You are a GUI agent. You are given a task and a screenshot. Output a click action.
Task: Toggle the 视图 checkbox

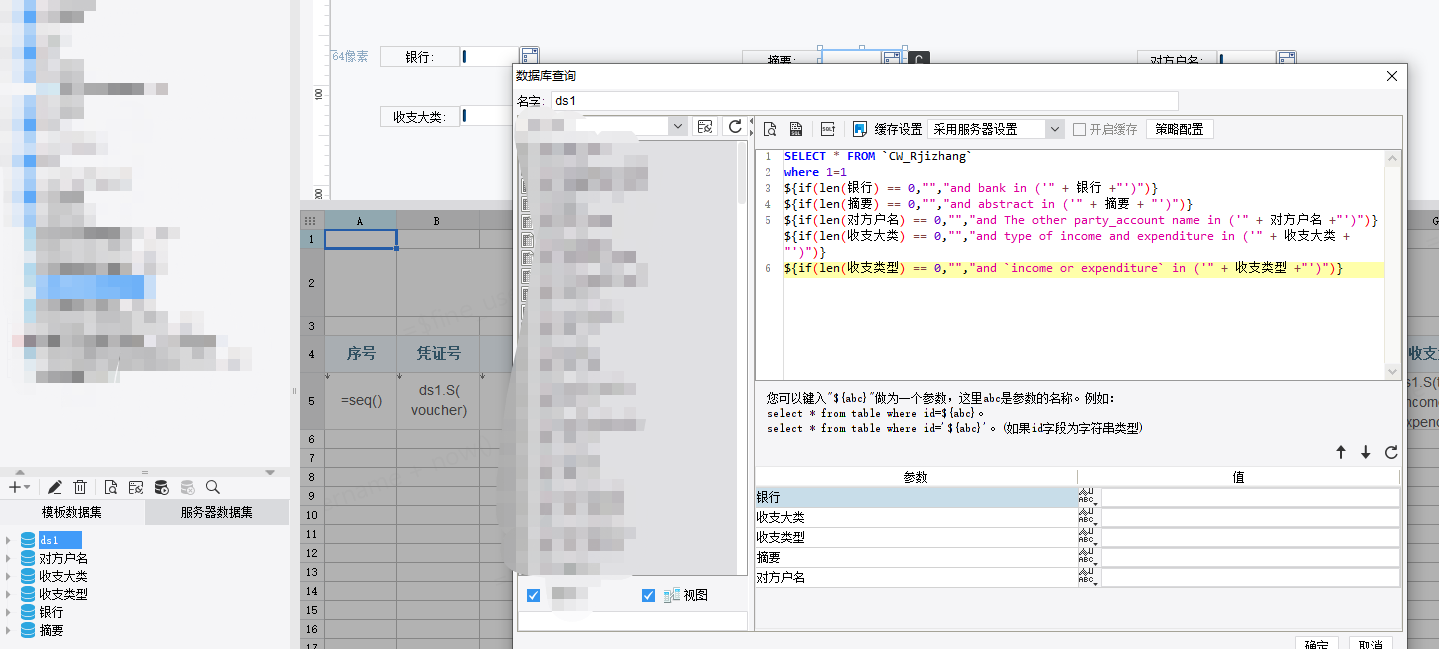pos(648,595)
